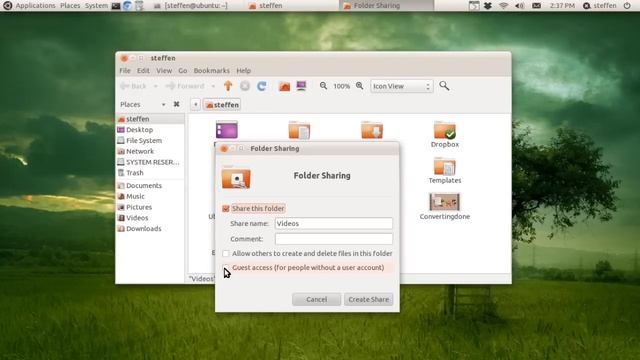Click the steffen path bar button
Viewport: 640px width, 360px height.
[222, 104]
